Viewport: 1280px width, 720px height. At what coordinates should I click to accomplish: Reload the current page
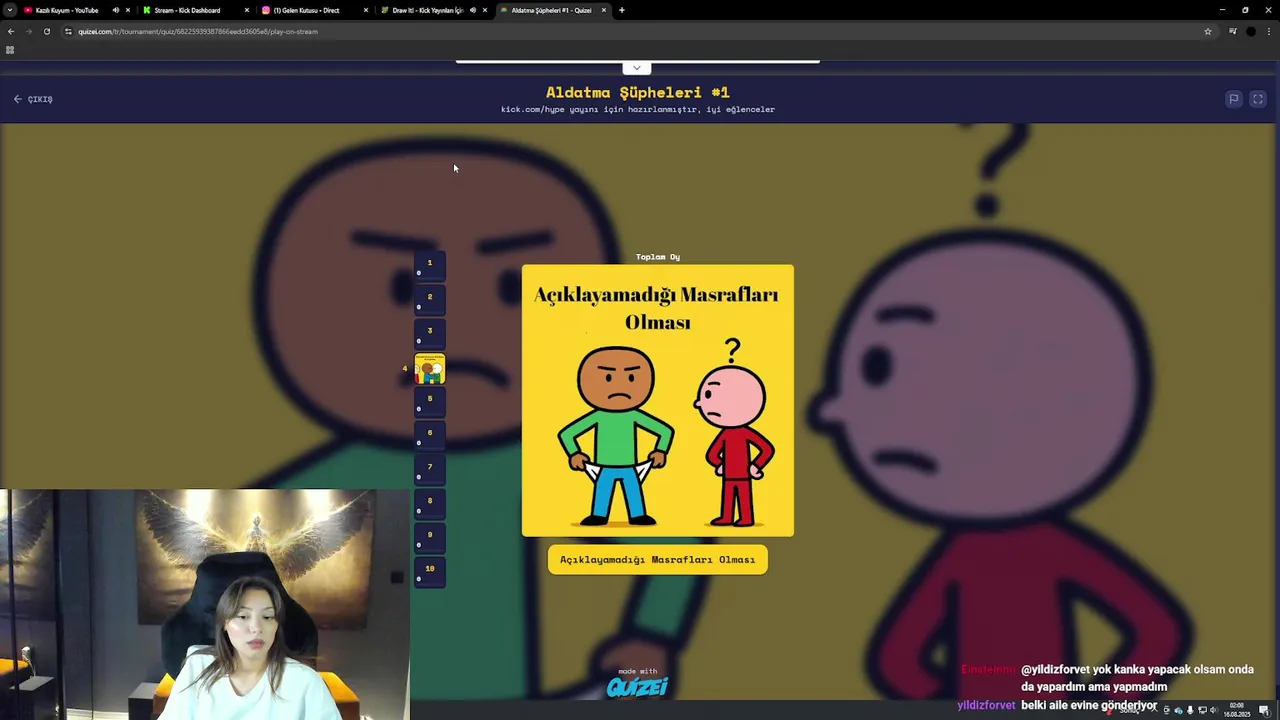tap(46, 31)
